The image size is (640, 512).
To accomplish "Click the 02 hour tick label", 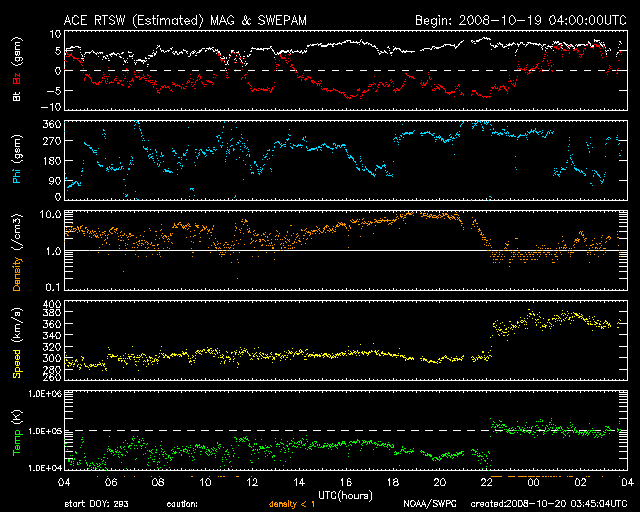I will tap(580, 483).
